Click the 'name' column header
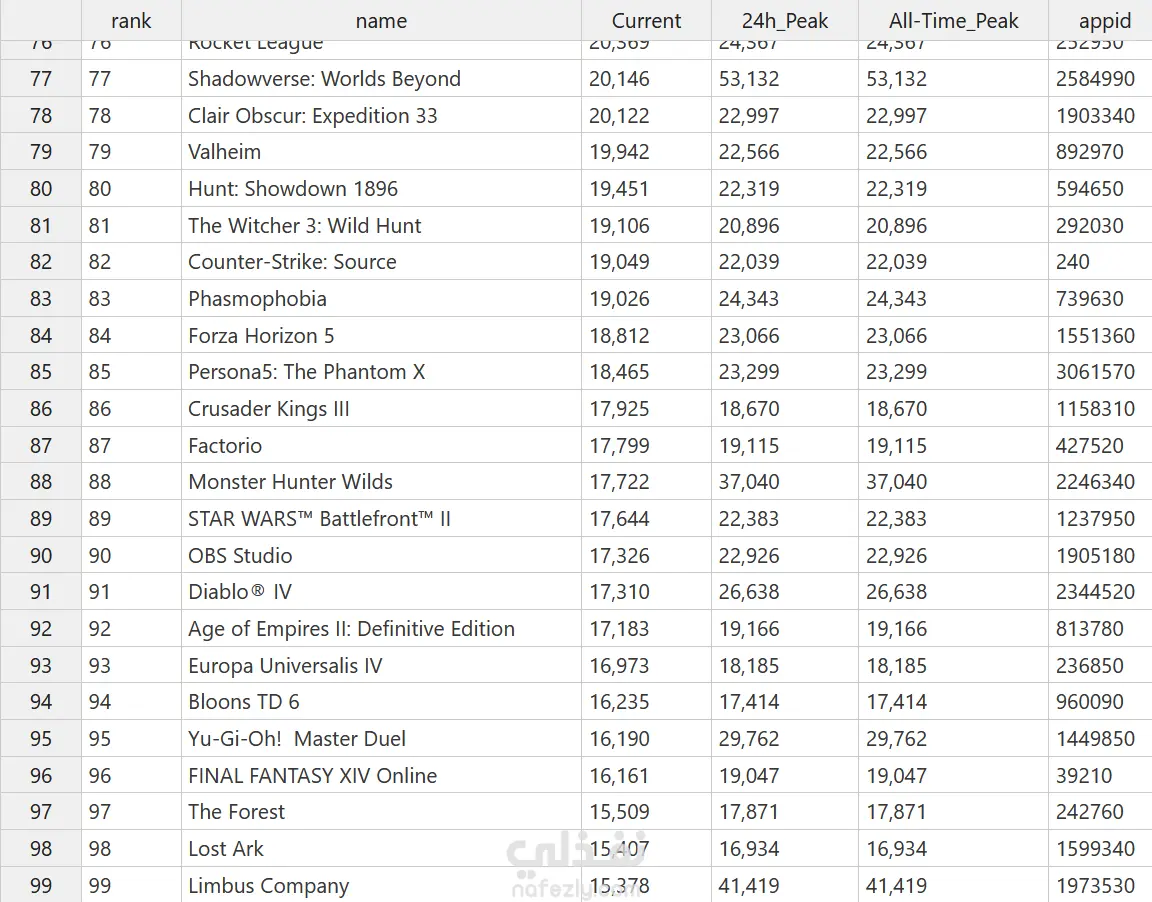This screenshot has height=902, width=1152. click(381, 21)
